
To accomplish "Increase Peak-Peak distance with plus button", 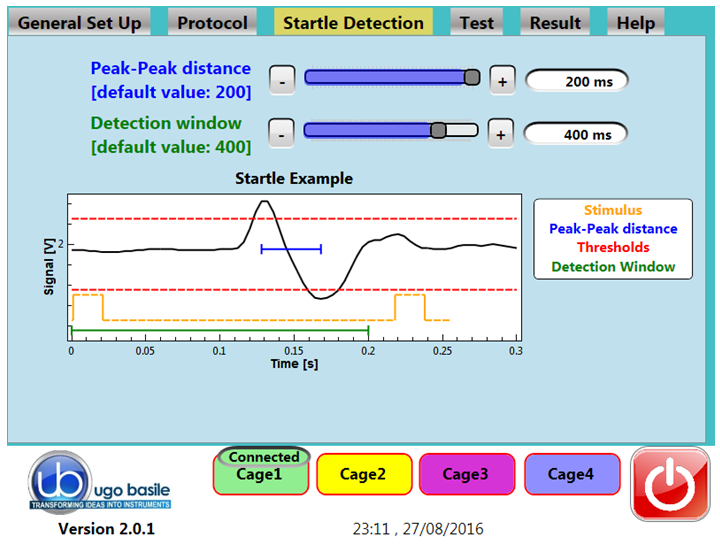I will pyautogui.click(x=501, y=80).
